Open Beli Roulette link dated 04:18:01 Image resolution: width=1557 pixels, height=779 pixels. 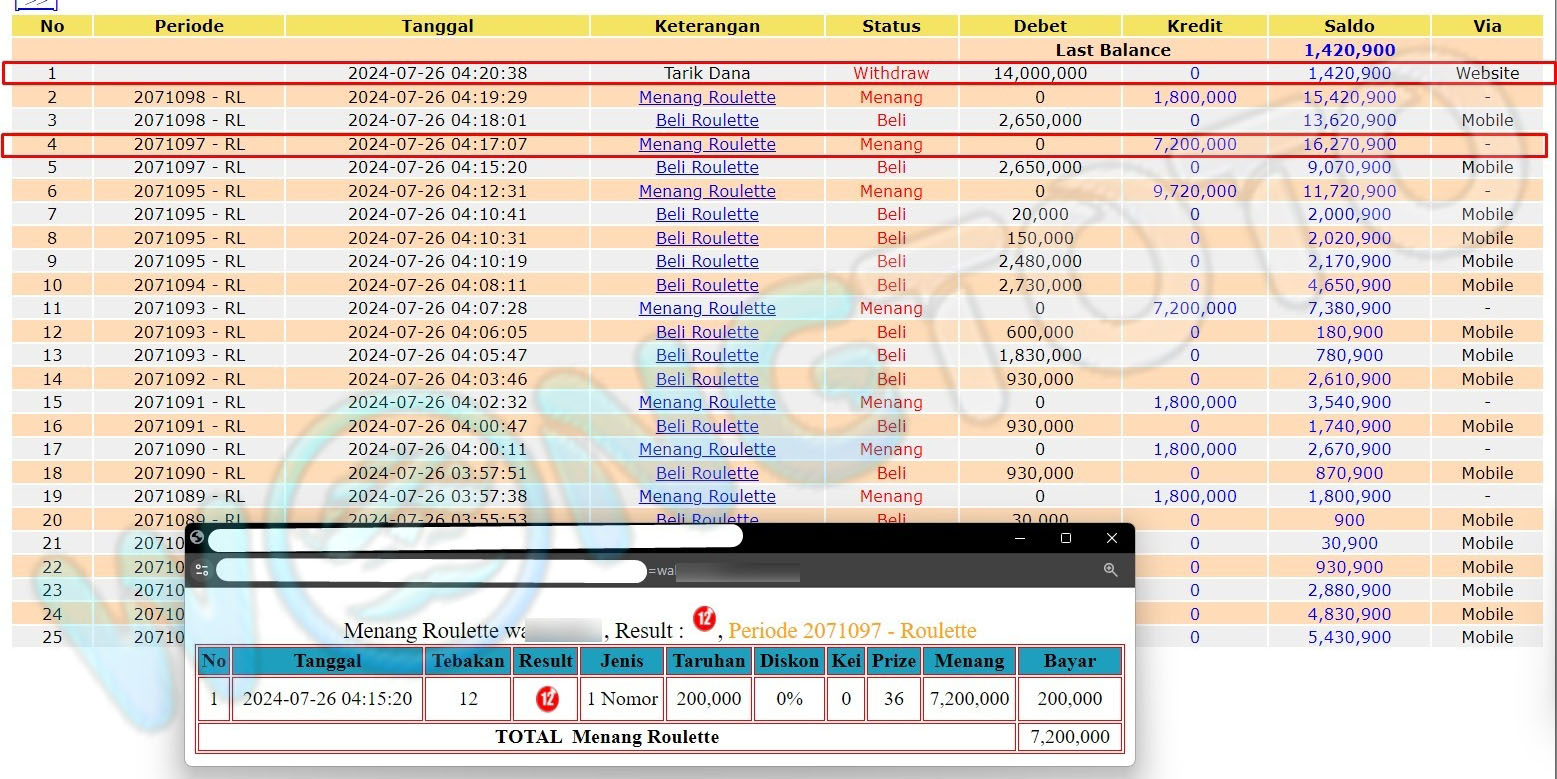707,120
